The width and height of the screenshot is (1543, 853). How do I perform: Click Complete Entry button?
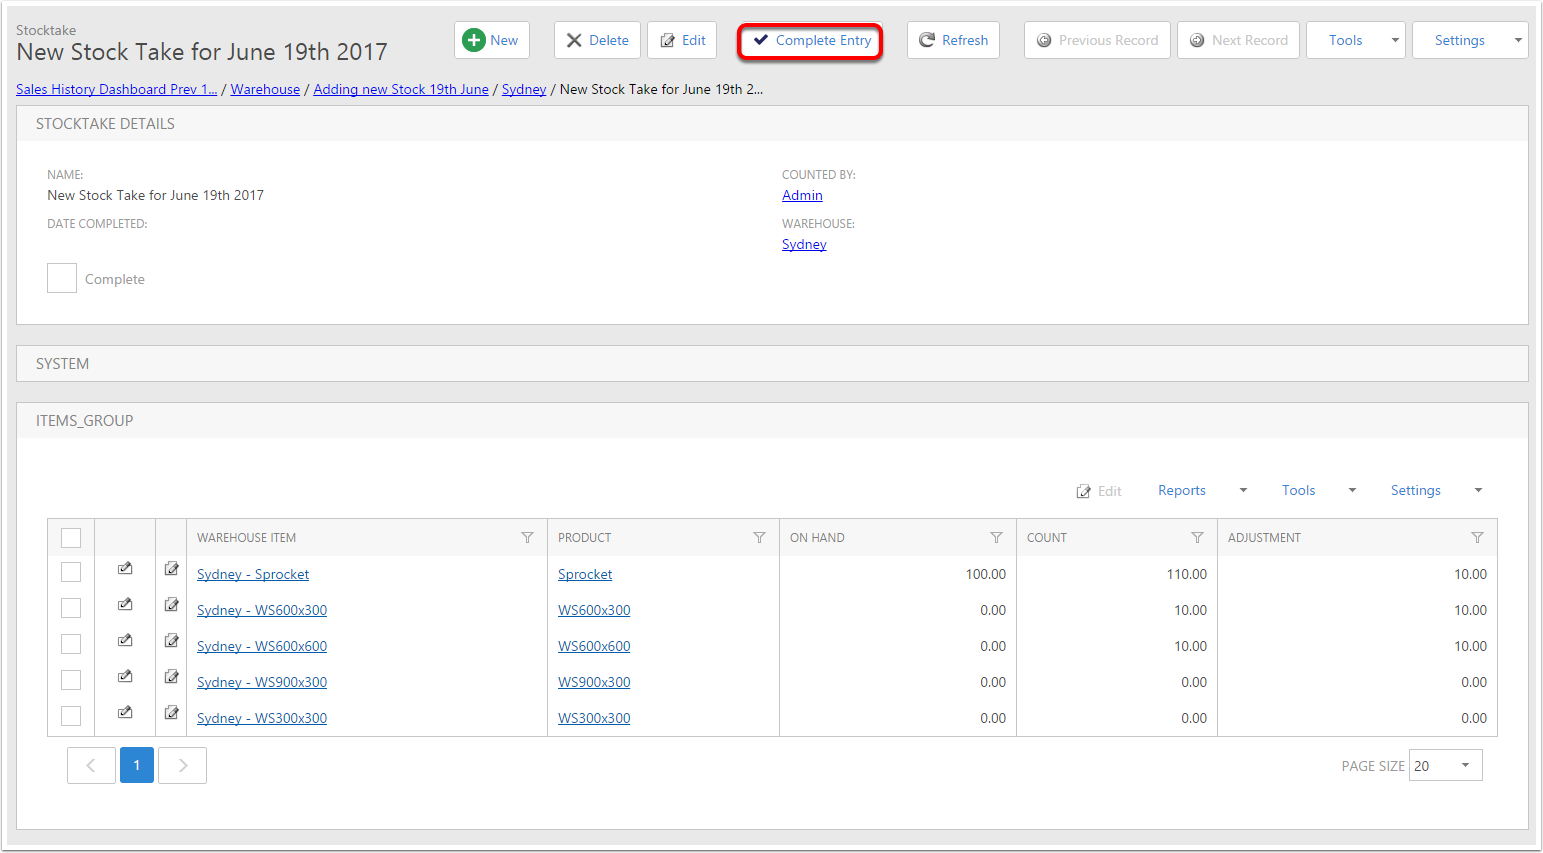click(811, 41)
